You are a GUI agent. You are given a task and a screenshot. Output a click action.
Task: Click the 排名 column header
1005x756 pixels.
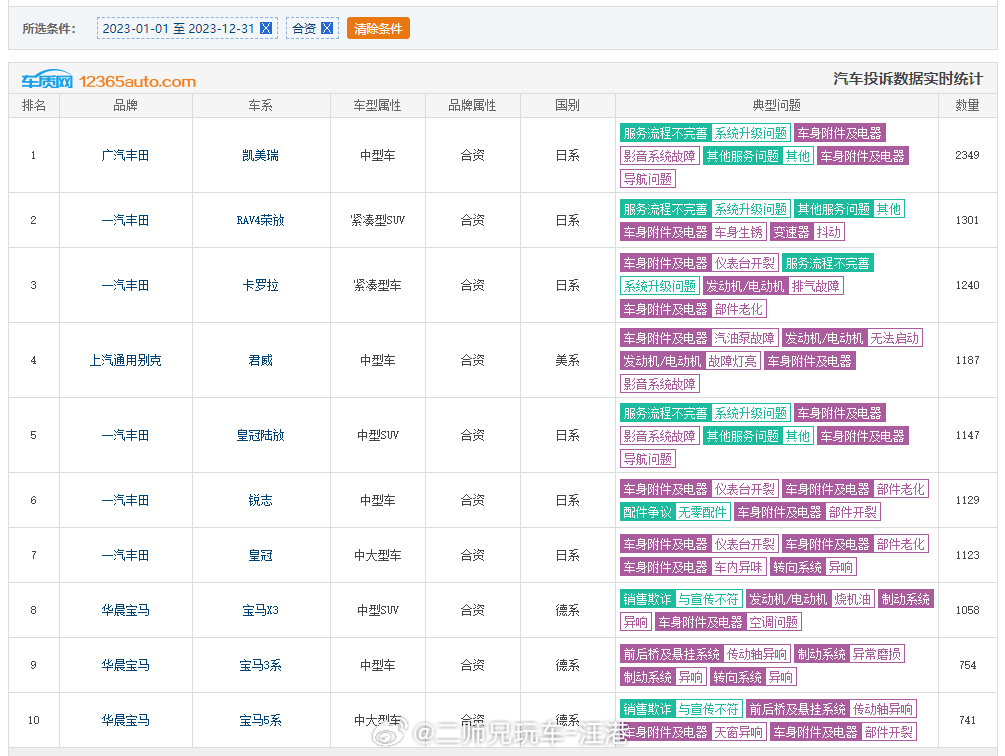click(34, 105)
